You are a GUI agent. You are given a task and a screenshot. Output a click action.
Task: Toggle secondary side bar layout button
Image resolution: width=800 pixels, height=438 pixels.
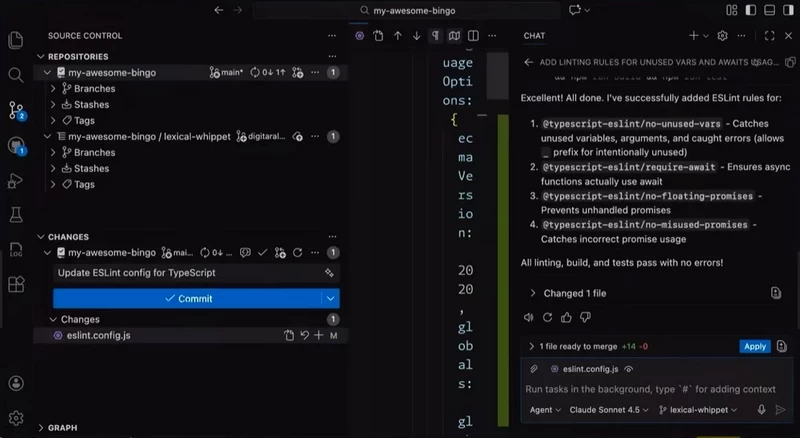click(788, 10)
